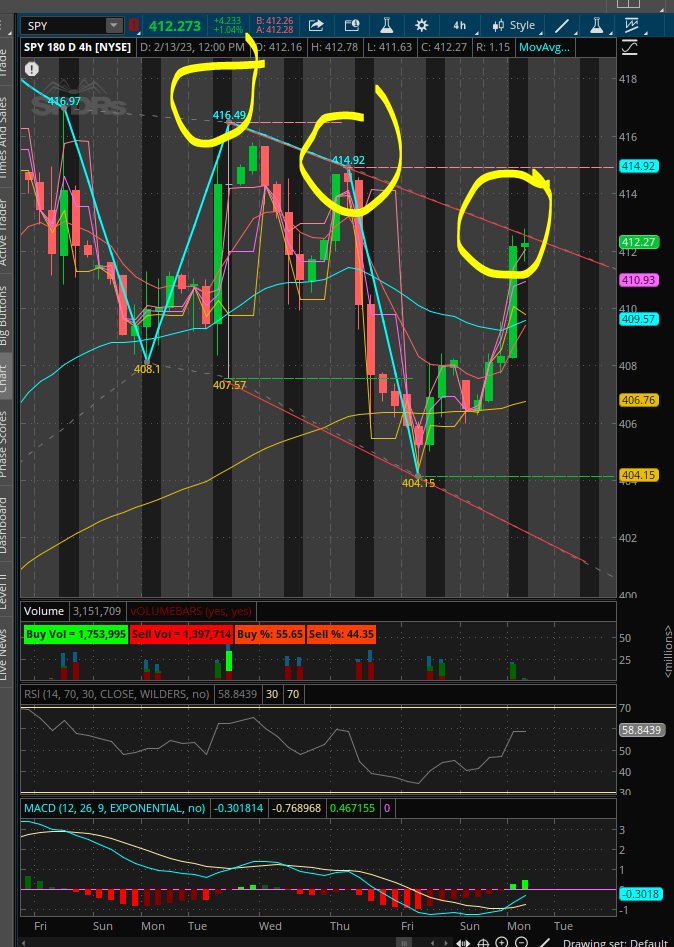Click the Volume study label
674x947 pixels.
pos(43,611)
